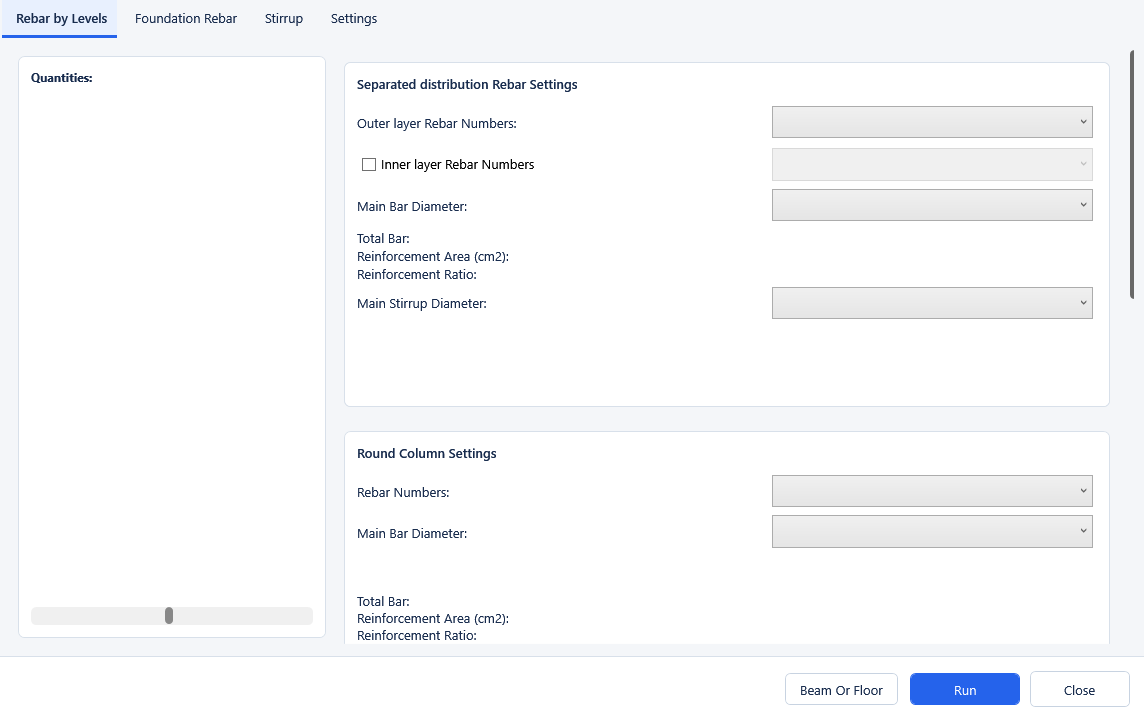
Task: Click the Inner layer Rebar Numbers label
Action: [x=457, y=165]
